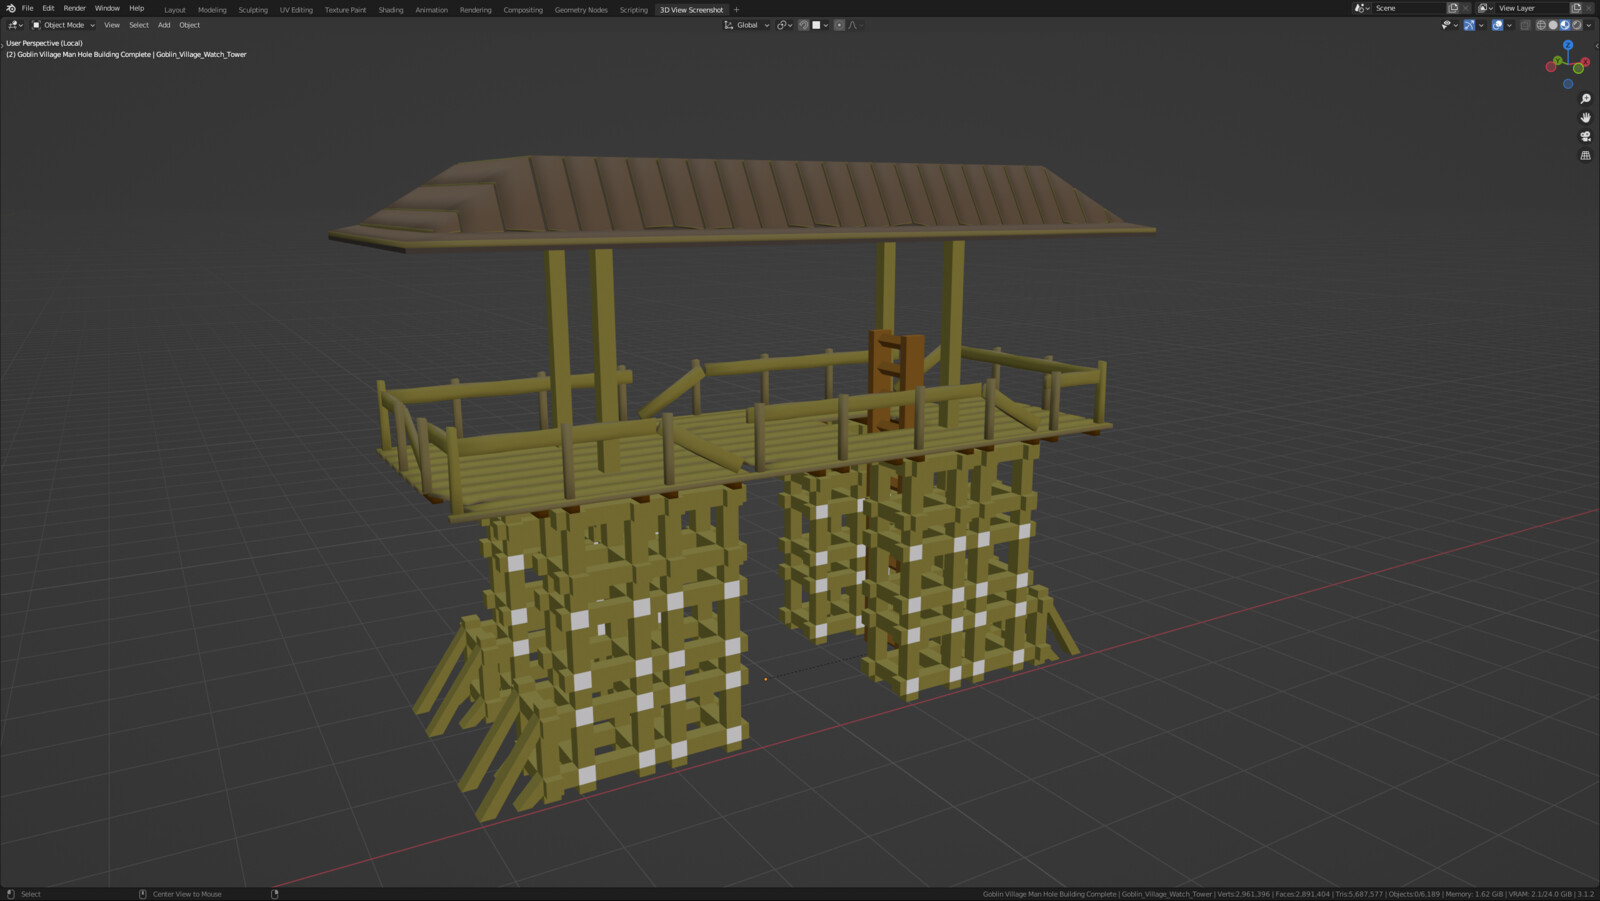Switch to the Sculpting workspace tab
This screenshot has width=1600, height=901.
click(x=253, y=10)
